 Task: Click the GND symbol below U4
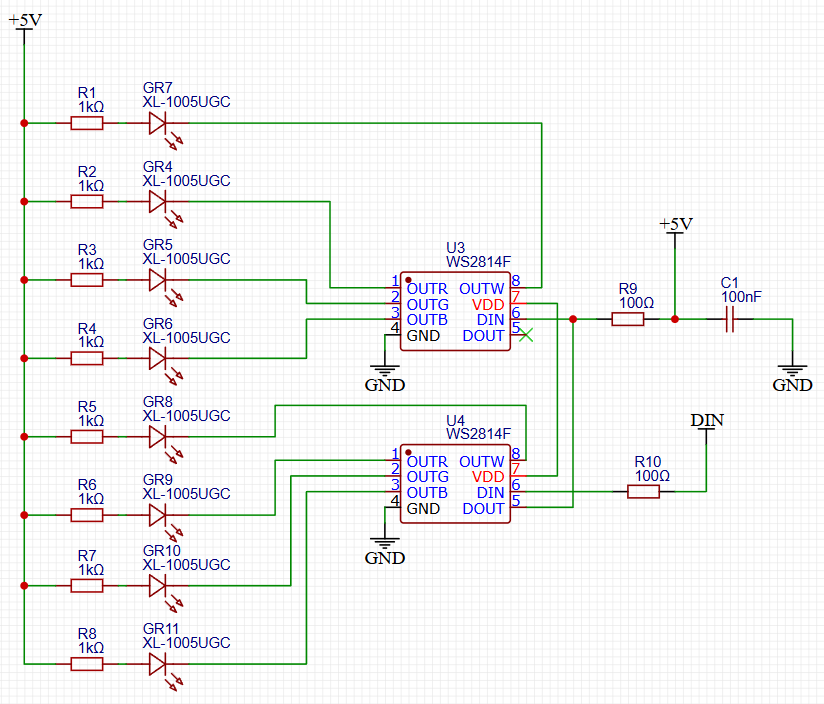384,545
